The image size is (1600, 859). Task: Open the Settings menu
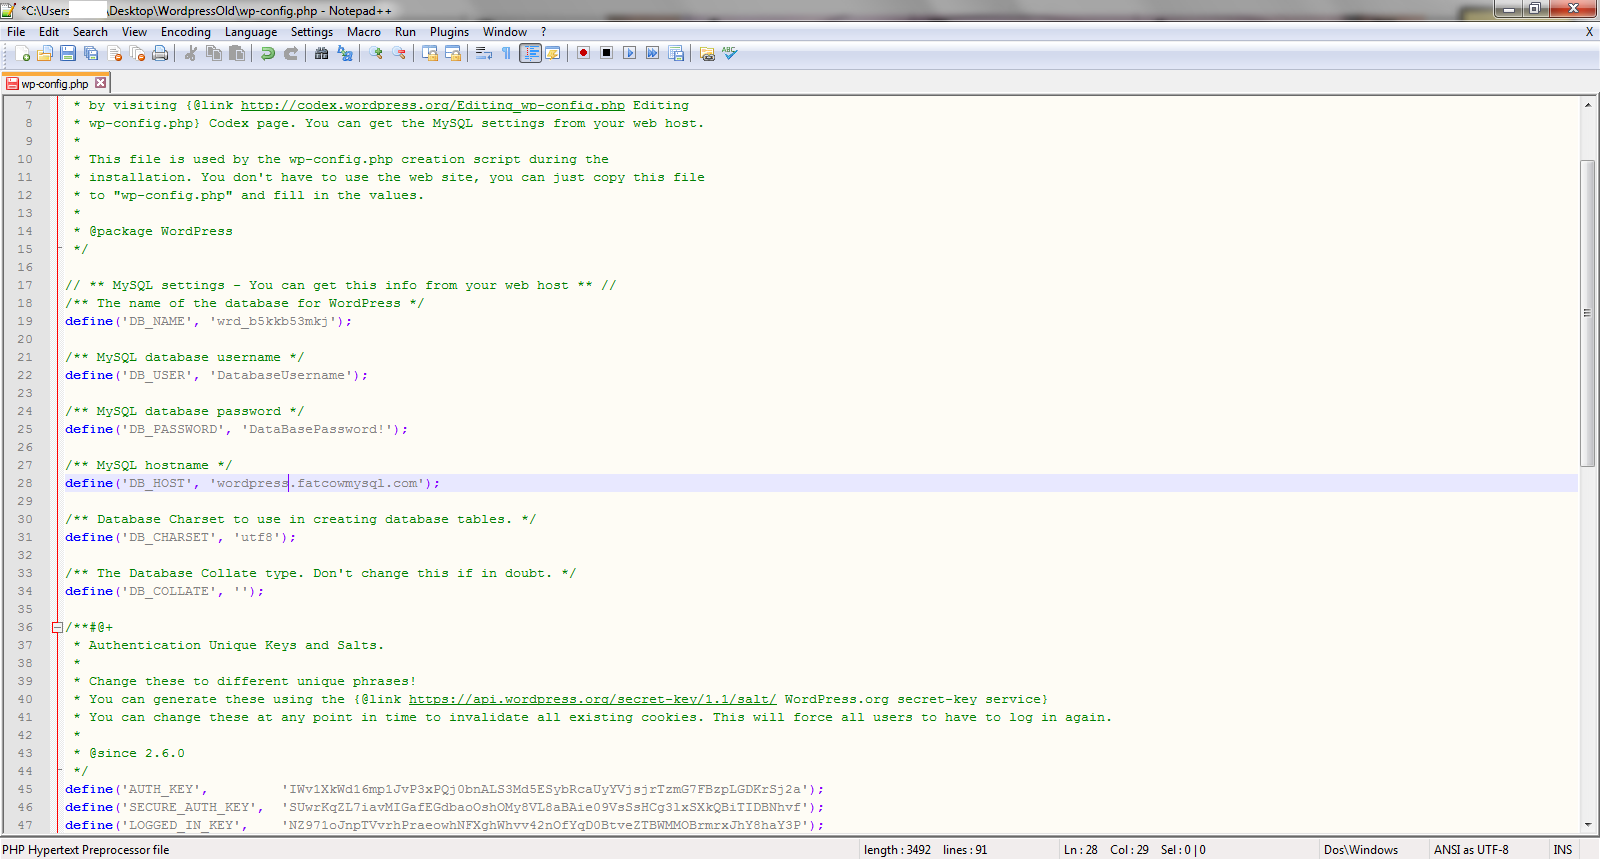tap(312, 32)
